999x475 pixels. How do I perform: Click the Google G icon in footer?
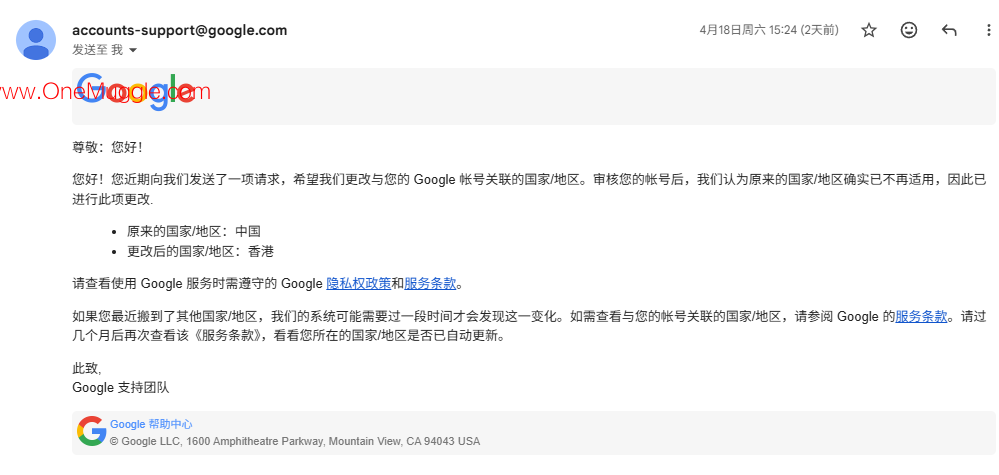[92, 431]
